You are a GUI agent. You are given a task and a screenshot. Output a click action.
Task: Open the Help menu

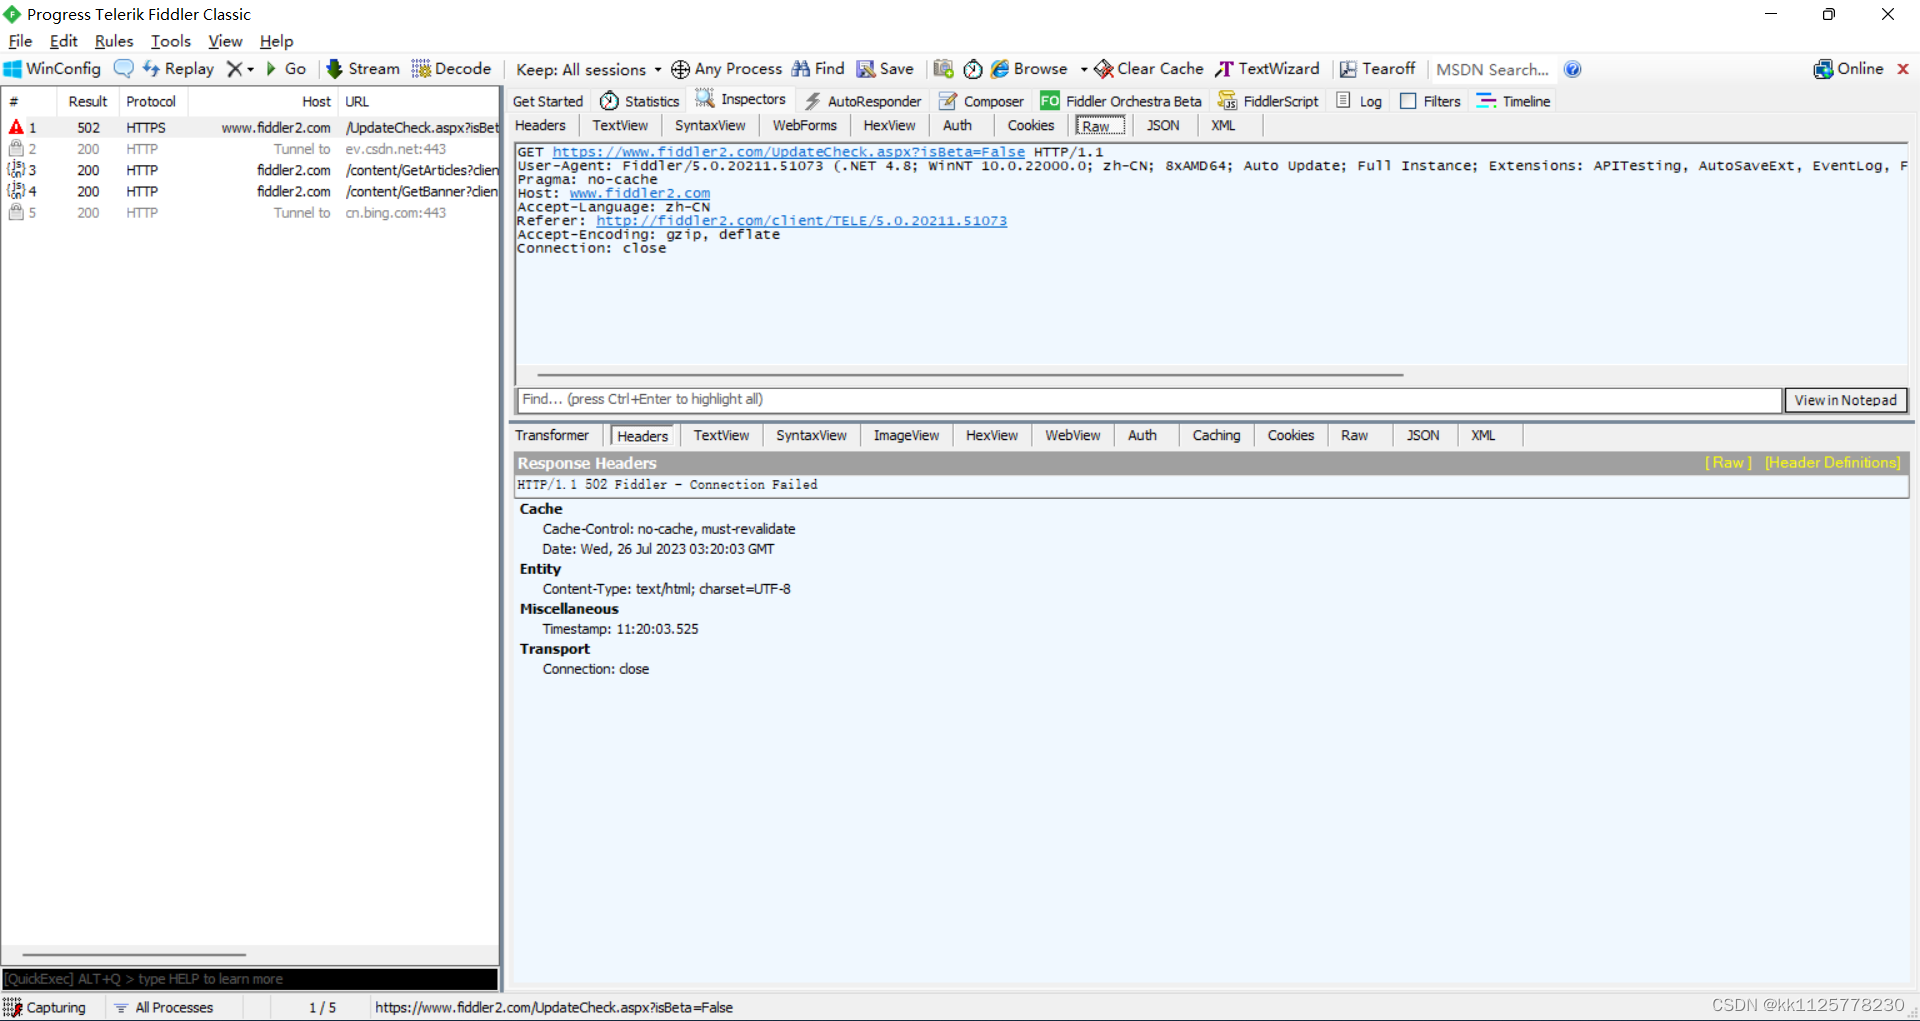click(276, 41)
